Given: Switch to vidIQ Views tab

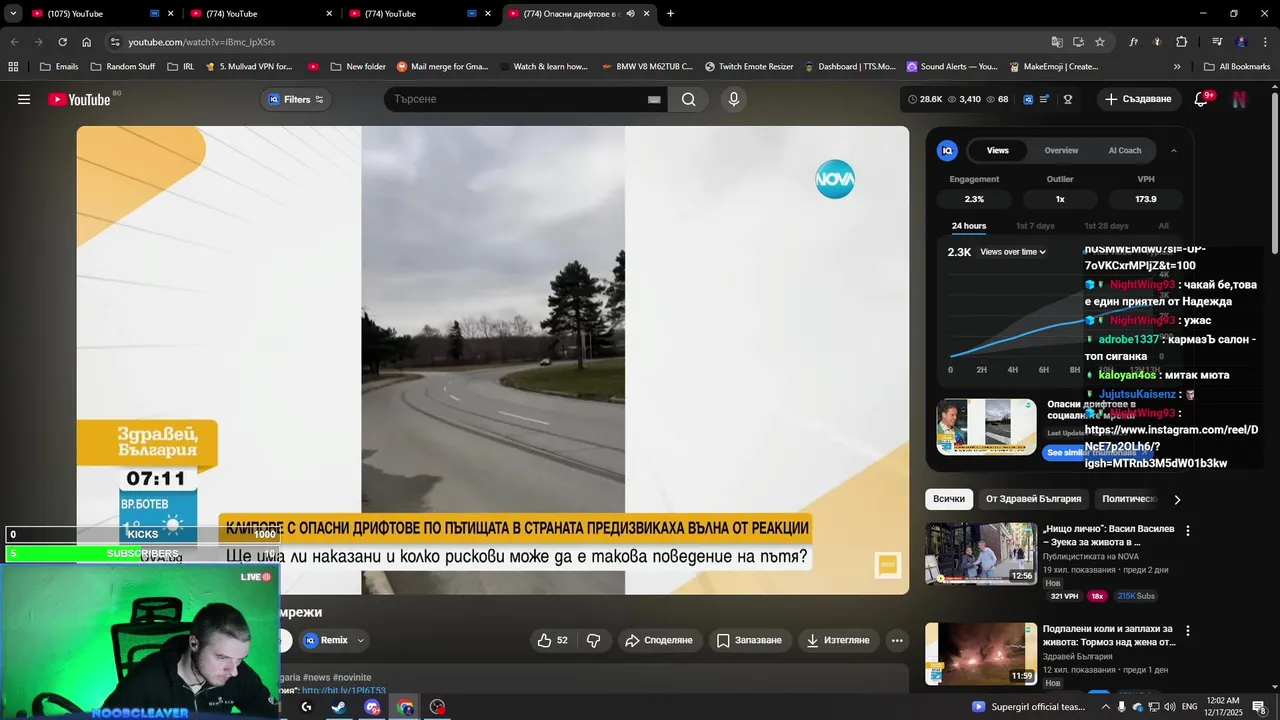Looking at the screenshot, I should click(x=998, y=151).
